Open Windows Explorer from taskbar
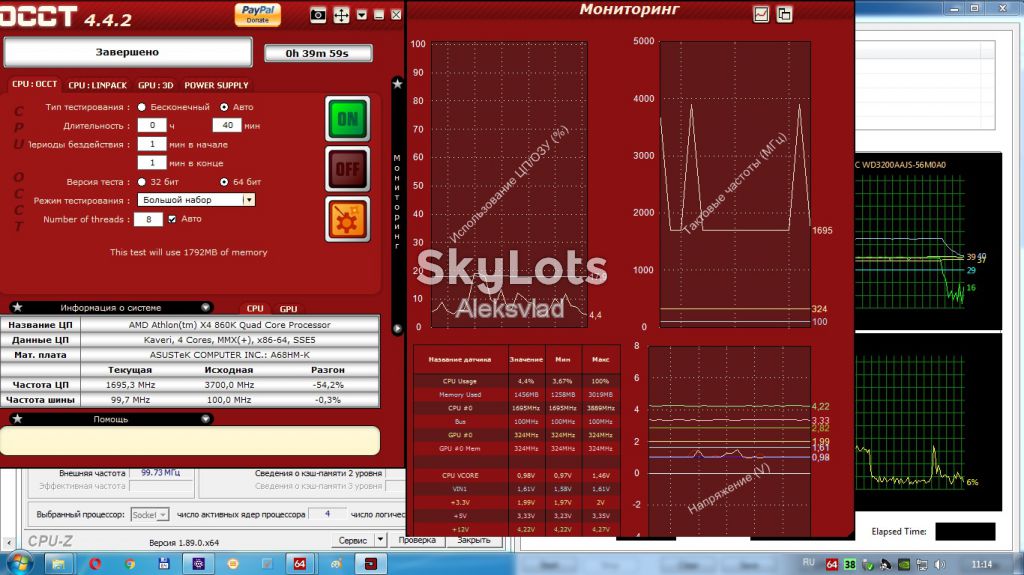Screen dimensions: 1024x575 pos(58,563)
